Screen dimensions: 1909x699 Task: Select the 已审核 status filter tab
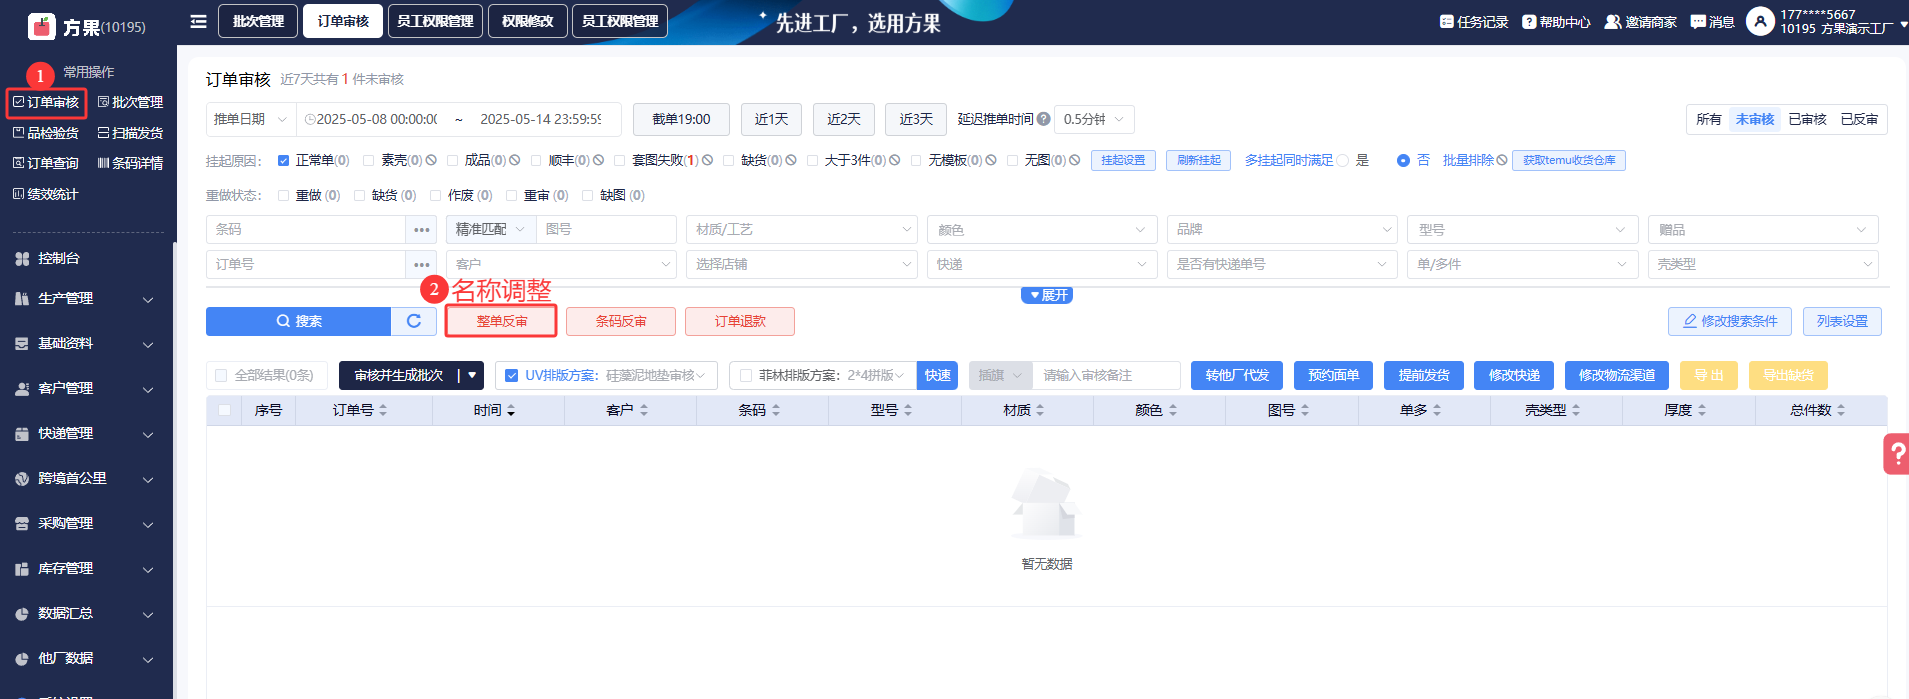click(x=1807, y=119)
